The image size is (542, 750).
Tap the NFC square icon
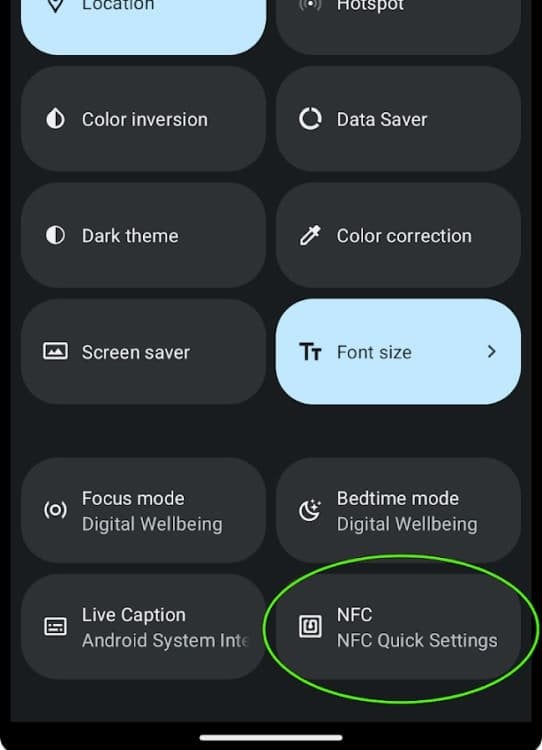310,627
